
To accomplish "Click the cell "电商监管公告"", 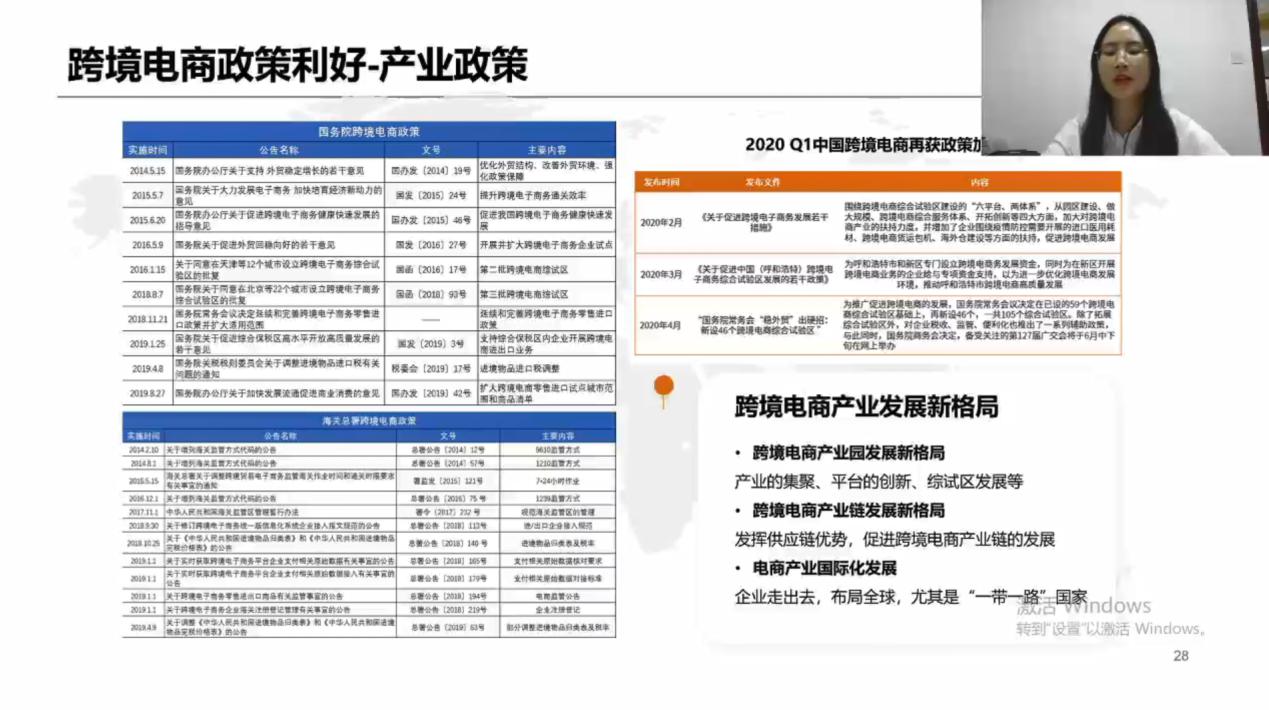I will tap(558, 596).
